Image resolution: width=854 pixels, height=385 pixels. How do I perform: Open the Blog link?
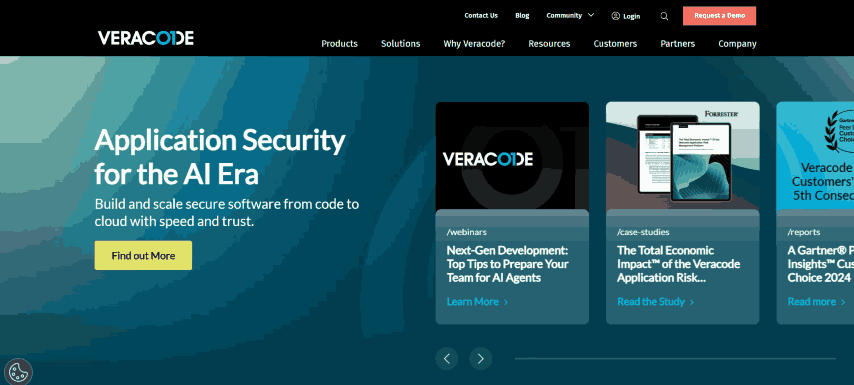pyautogui.click(x=522, y=16)
